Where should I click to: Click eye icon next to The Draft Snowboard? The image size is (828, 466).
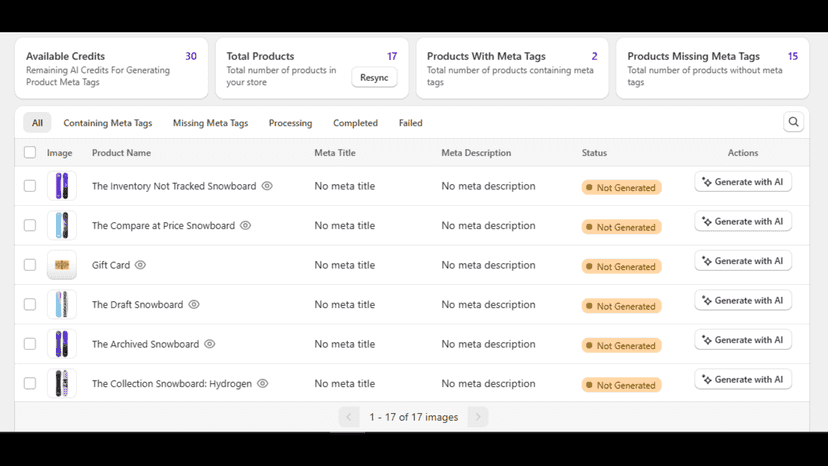pos(194,304)
